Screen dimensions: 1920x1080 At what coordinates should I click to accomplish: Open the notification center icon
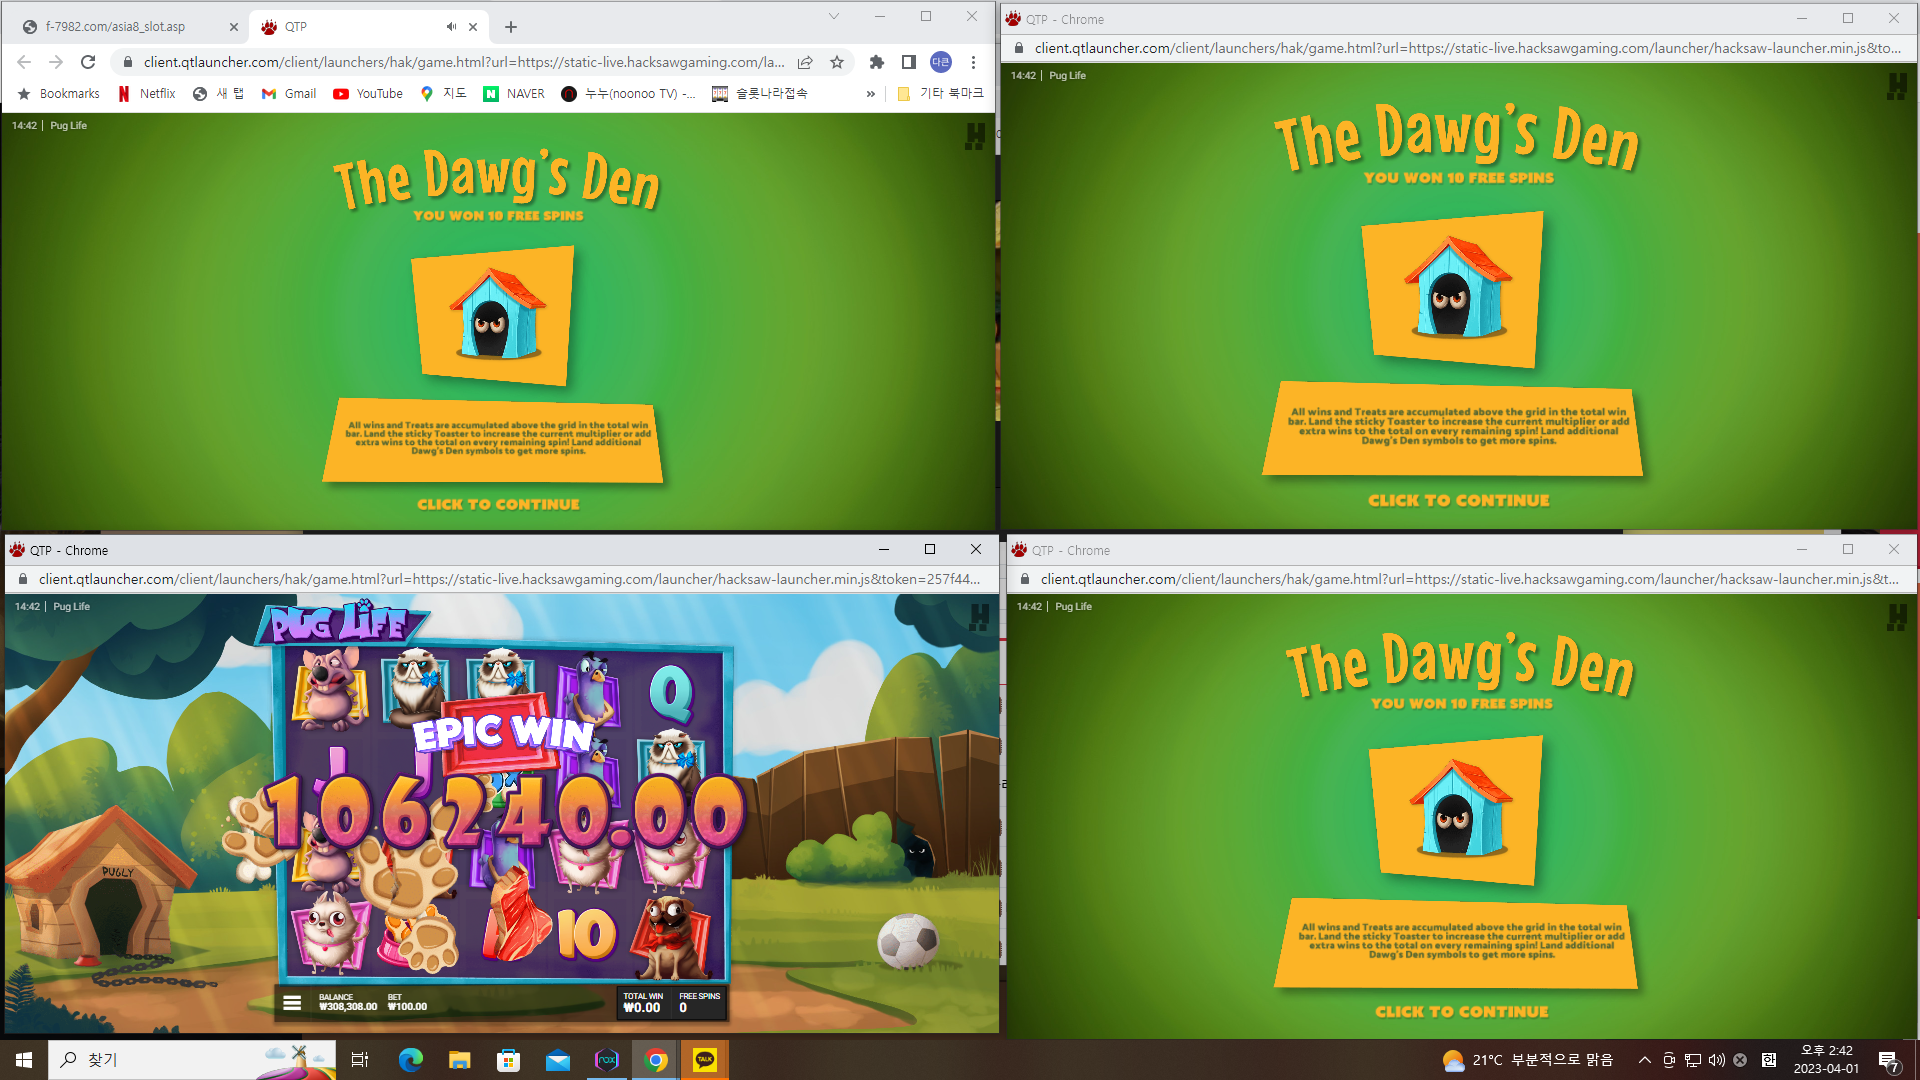pos(1889,1061)
